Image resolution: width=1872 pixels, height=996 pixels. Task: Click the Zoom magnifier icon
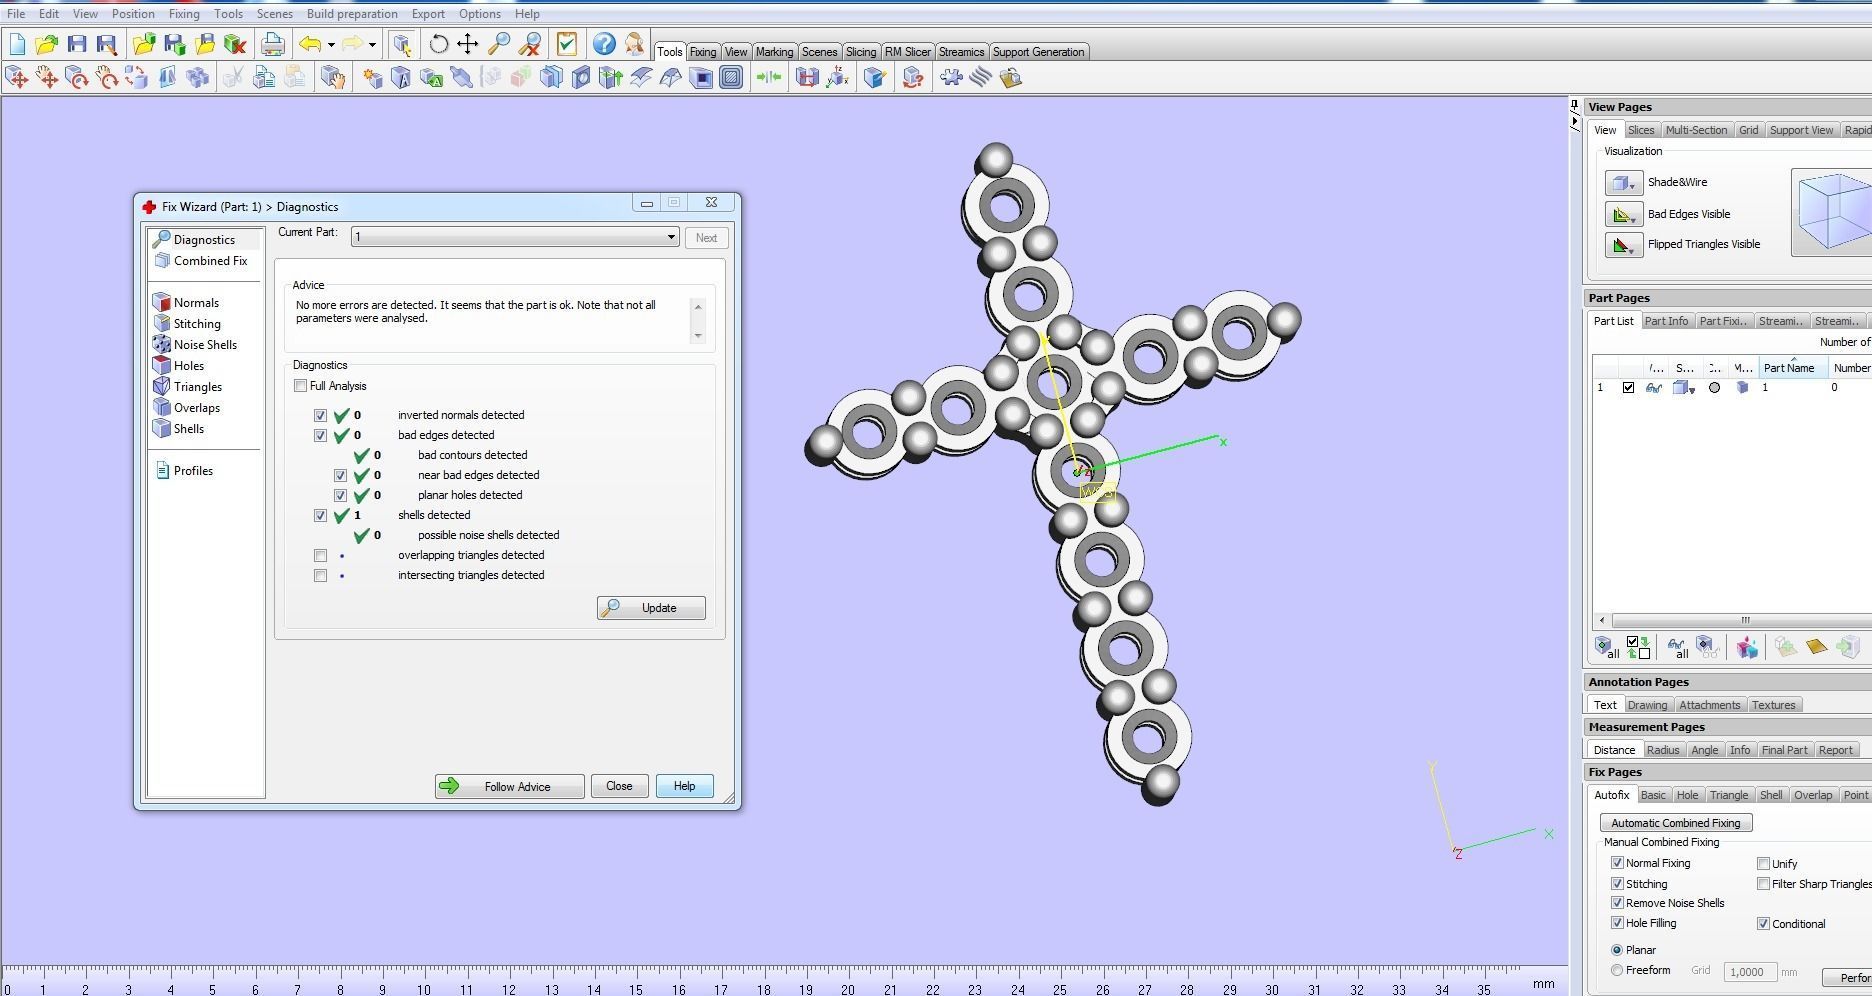498,44
